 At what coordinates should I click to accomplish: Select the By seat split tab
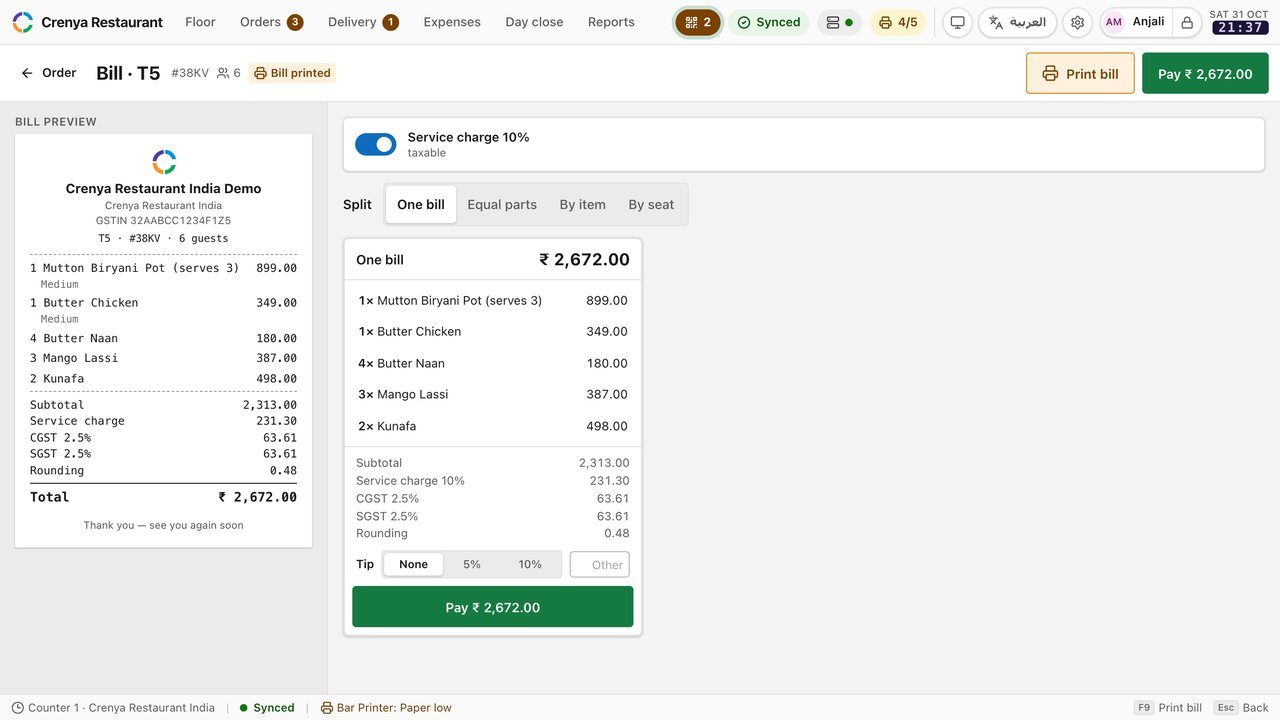point(651,204)
